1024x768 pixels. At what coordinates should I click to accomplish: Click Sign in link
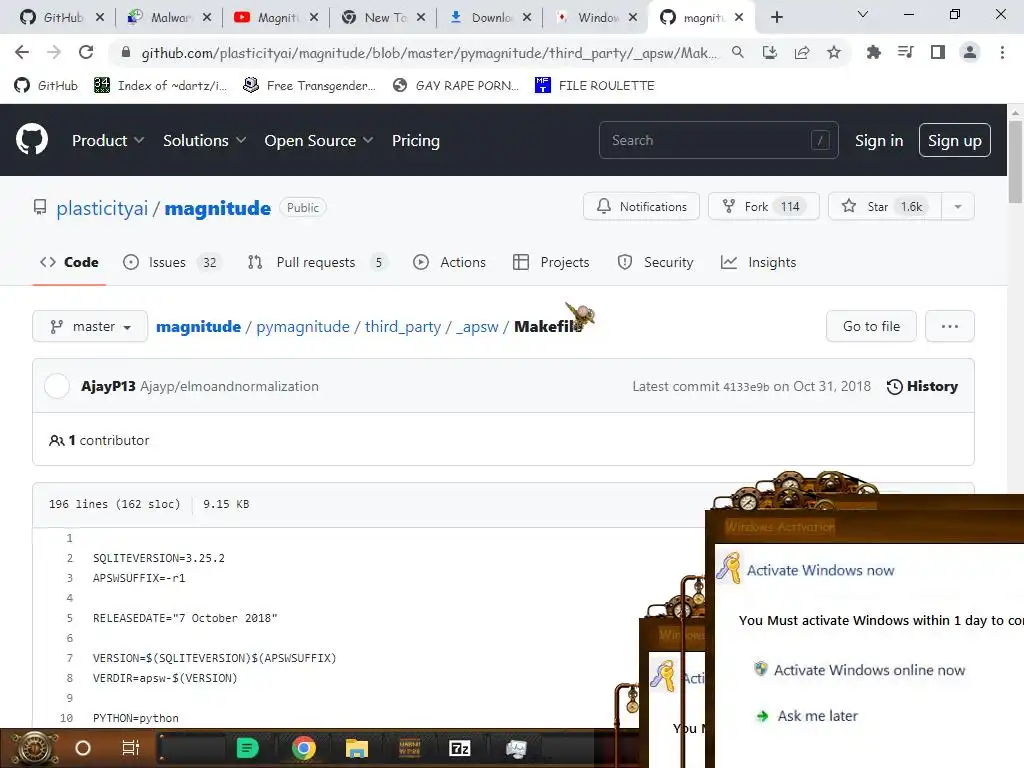point(879,140)
